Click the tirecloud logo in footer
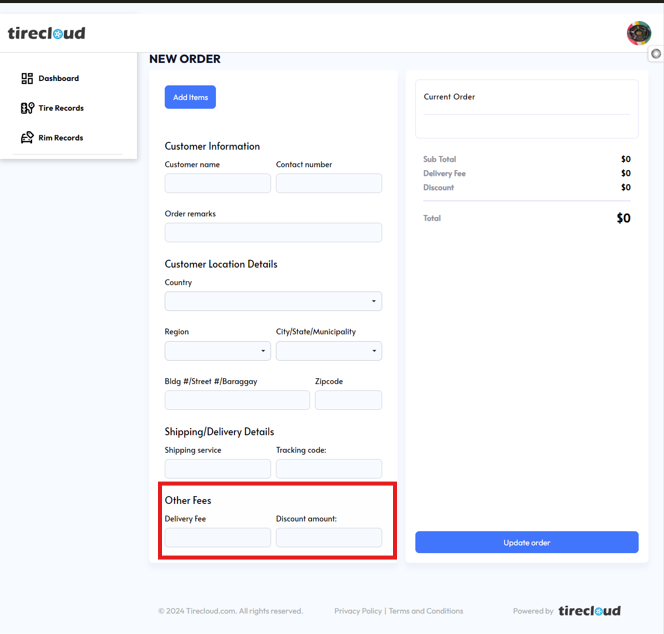 (x=589, y=611)
